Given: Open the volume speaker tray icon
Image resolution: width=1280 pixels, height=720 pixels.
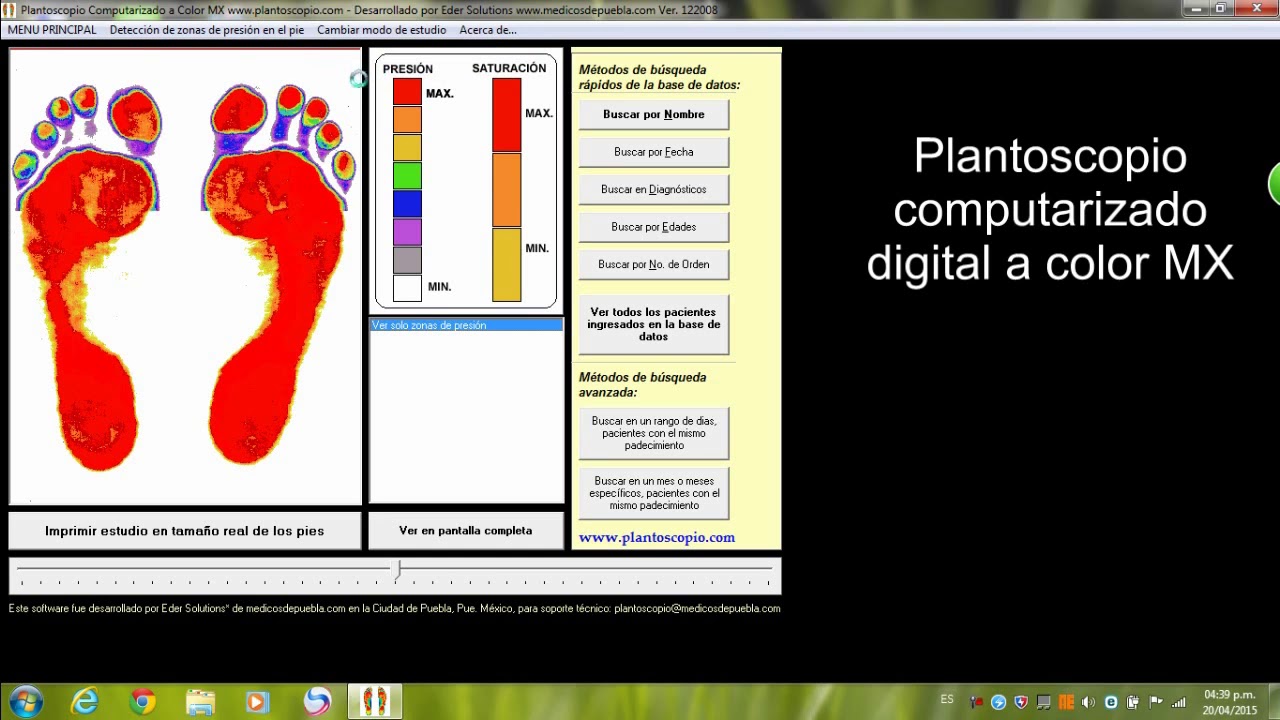Looking at the screenshot, I should tap(1088, 702).
